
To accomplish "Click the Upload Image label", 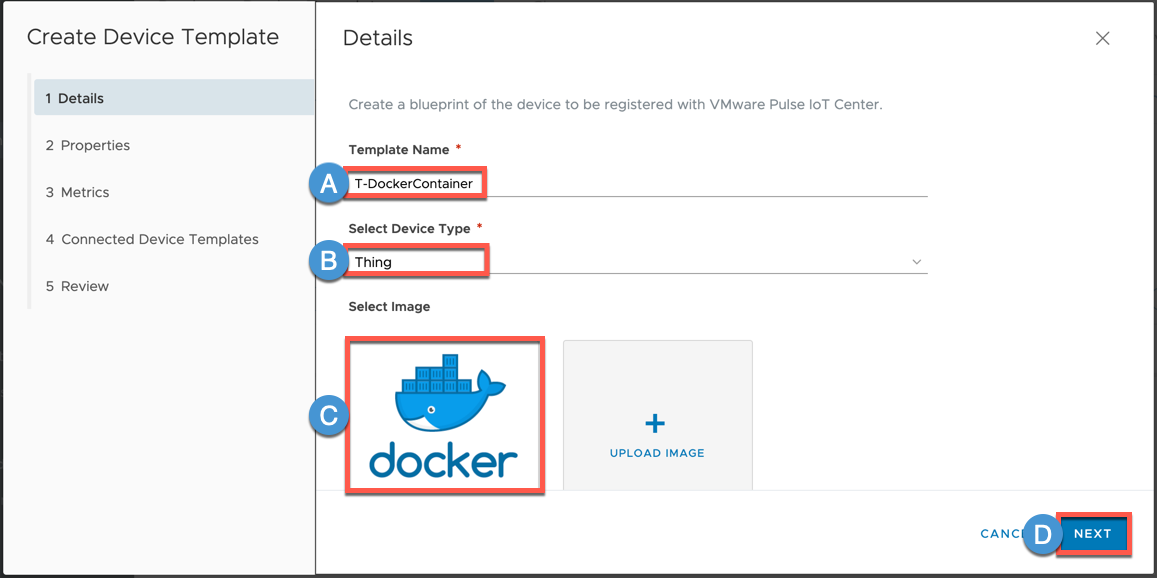I will pyautogui.click(x=657, y=453).
